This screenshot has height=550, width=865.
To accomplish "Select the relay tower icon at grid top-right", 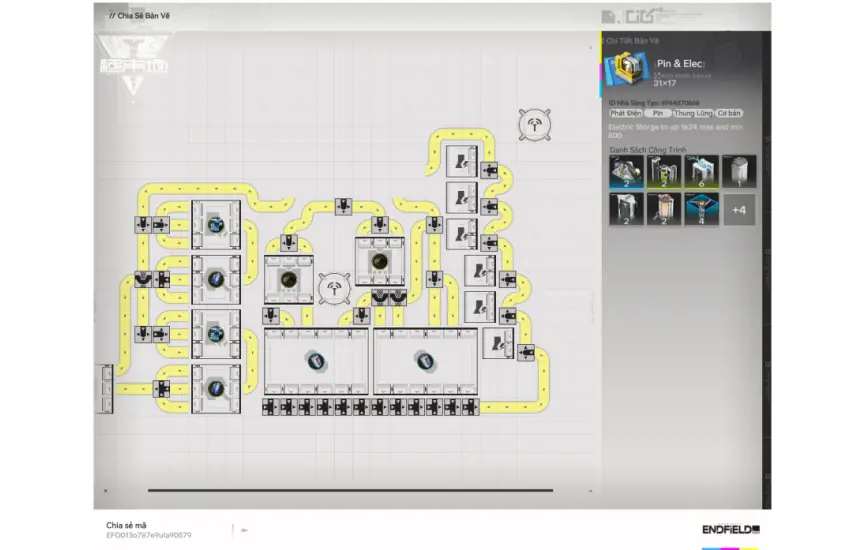I will (535, 125).
